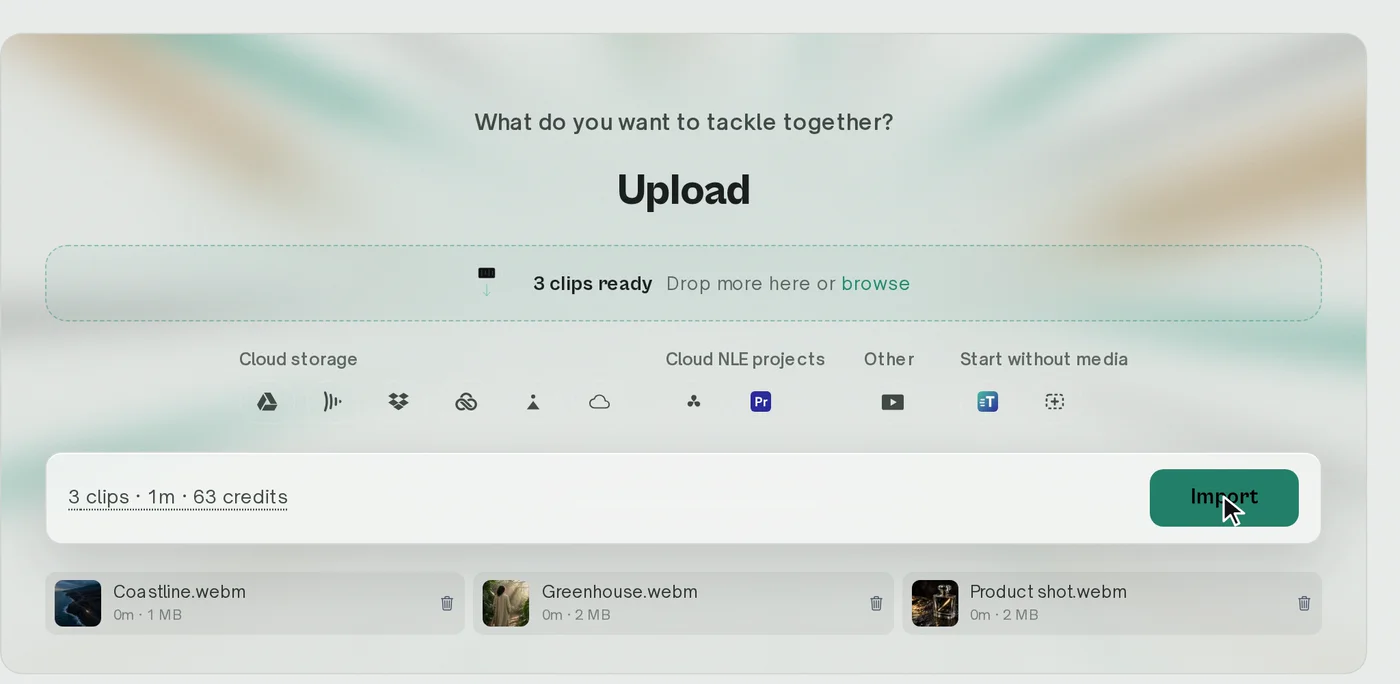Image resolution: width=1400 pixels, height=684 pixels.
Task: Open the Frame.io audio-wave icon source
Action: (333, 402)
